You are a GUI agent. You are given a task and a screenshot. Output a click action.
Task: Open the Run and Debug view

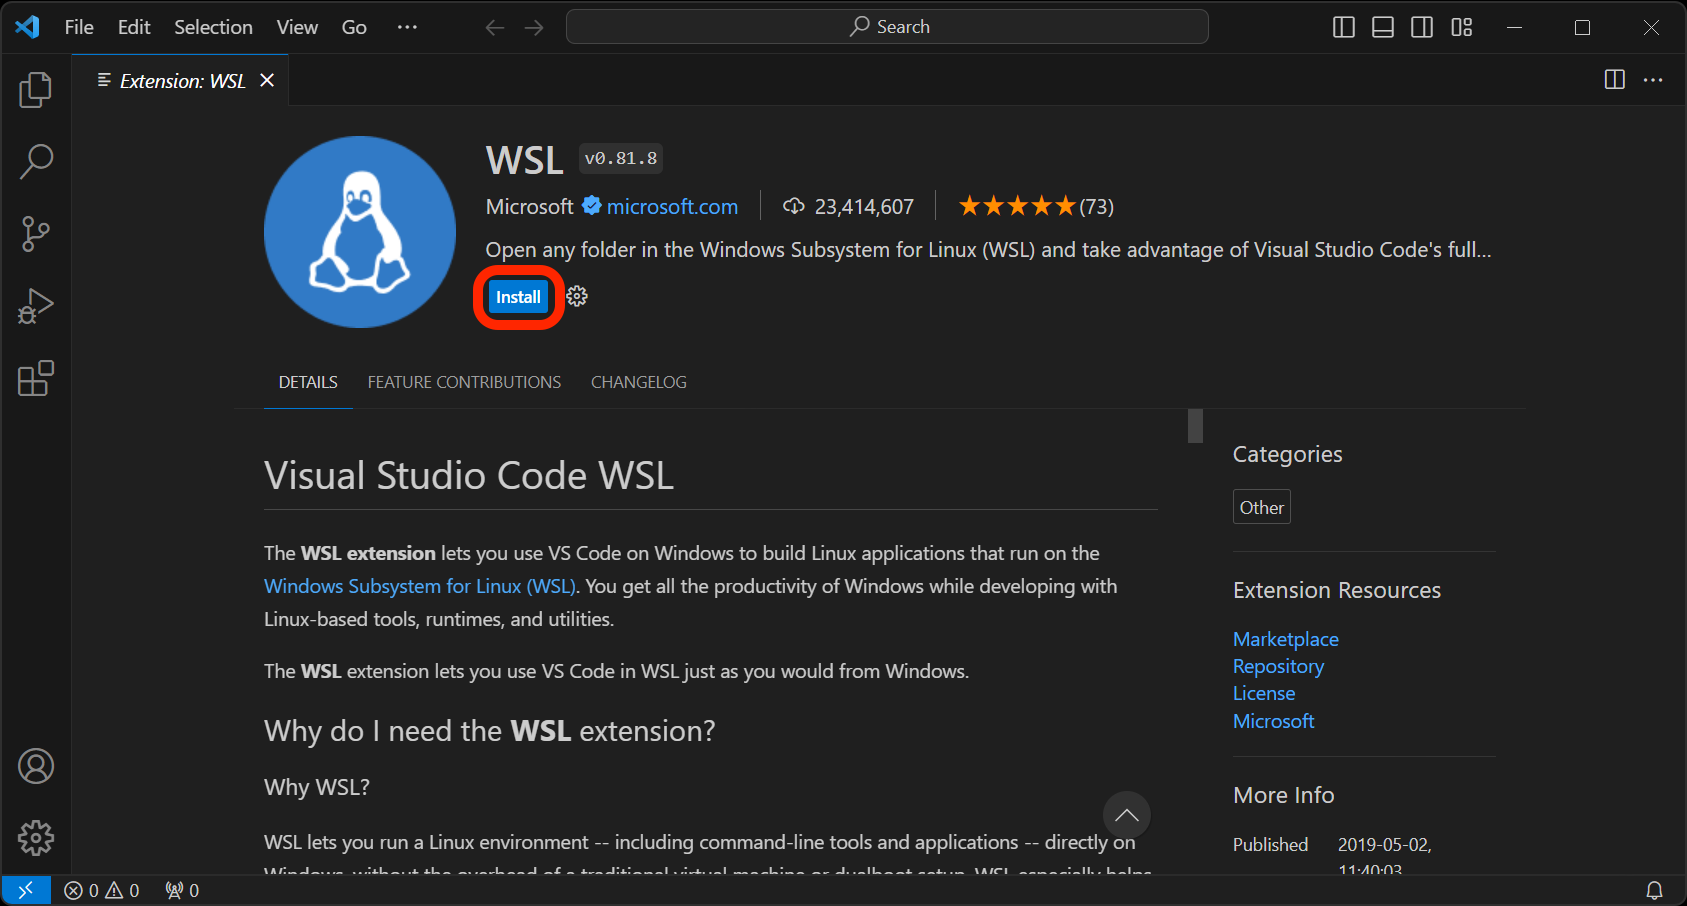pyautogui.click(x=36, y=306)
